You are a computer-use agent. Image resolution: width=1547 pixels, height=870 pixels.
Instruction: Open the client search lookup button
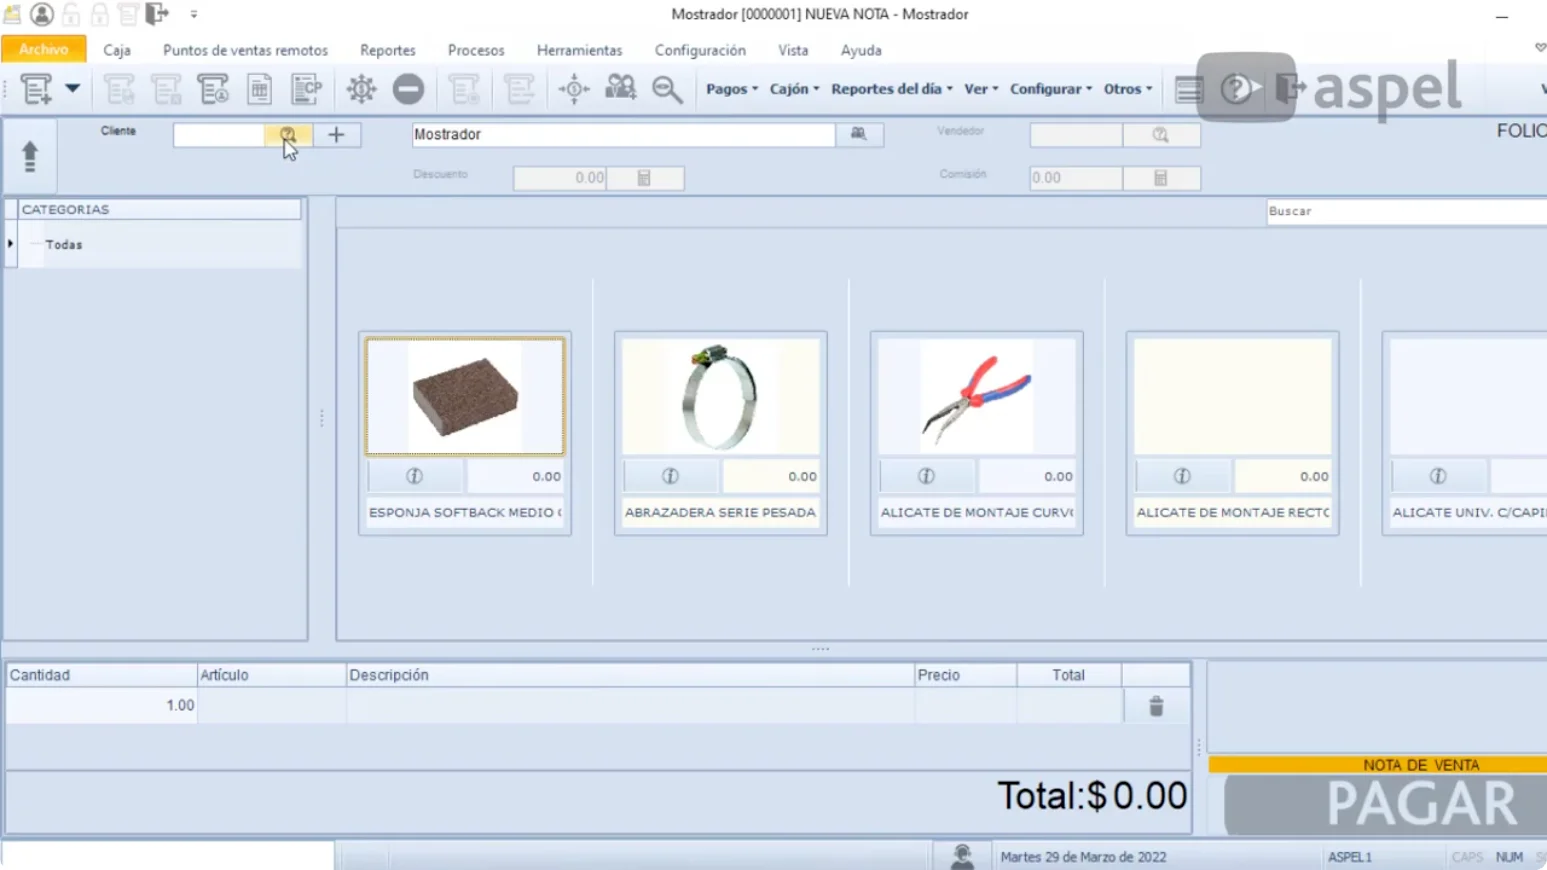288,134
